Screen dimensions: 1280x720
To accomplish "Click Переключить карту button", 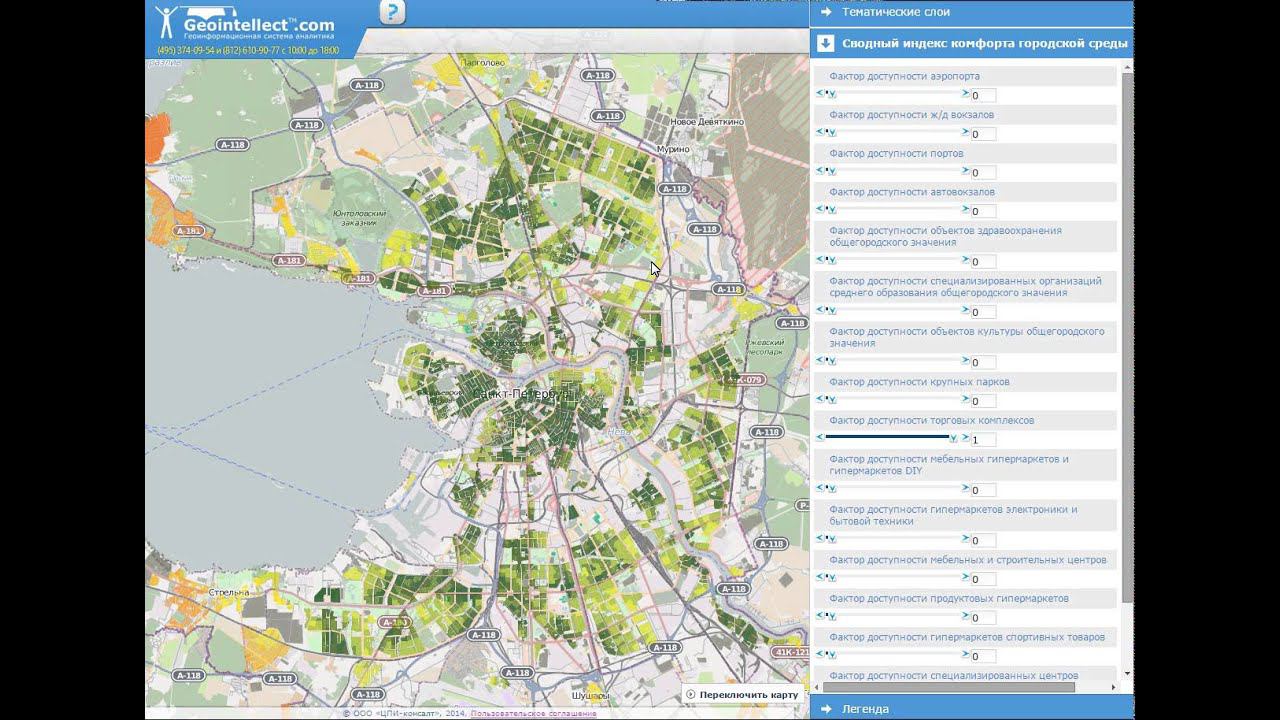I will [743, 694].
